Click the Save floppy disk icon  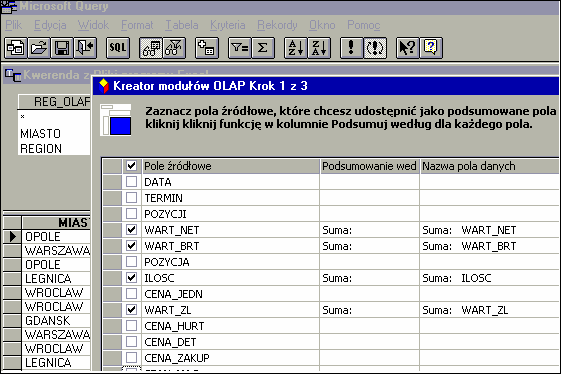(x=62, y=48)
